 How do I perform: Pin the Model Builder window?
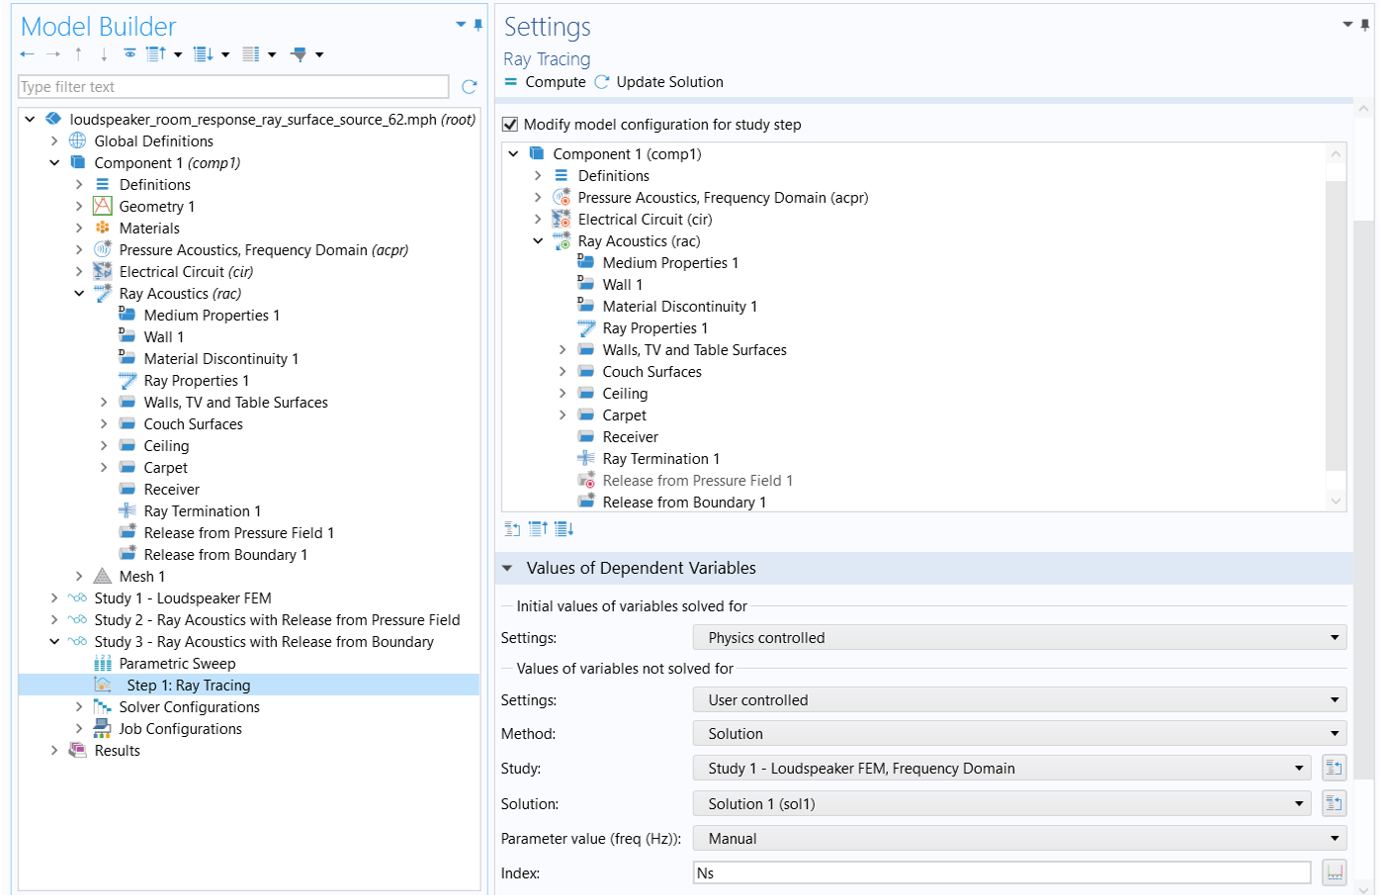478,25
